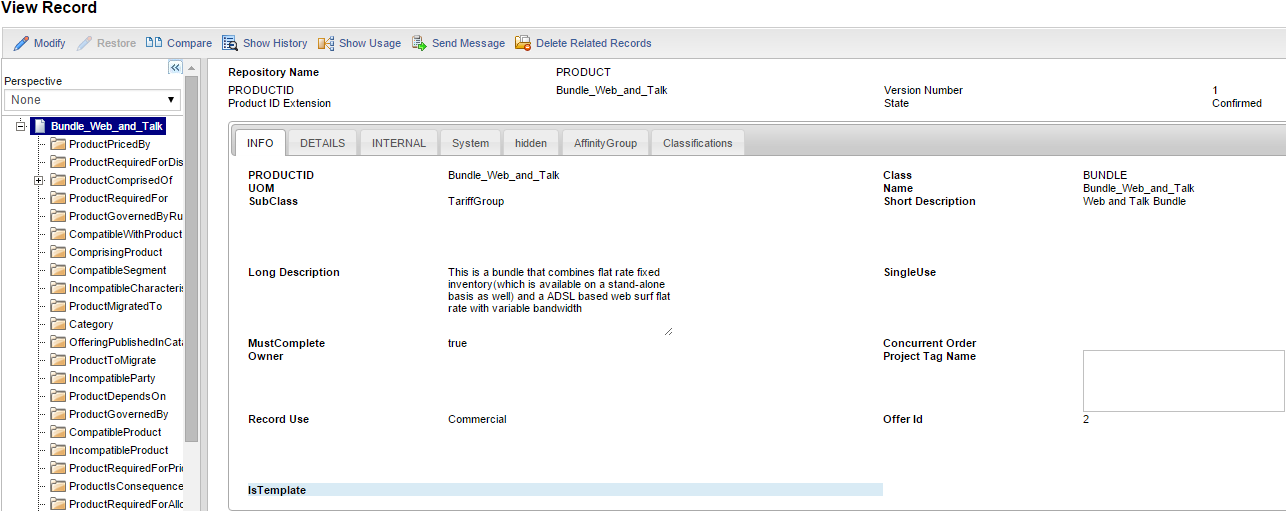Click the Show History icon
Image resolution: width=1286 pixels, height=511 pixels.
pos(229,43)
